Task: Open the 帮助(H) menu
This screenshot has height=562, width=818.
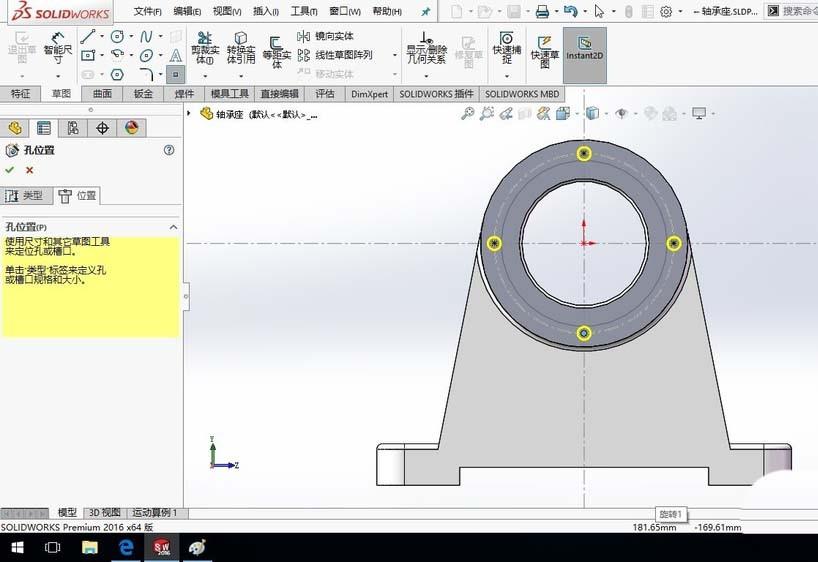Action: tap(387, 11)
